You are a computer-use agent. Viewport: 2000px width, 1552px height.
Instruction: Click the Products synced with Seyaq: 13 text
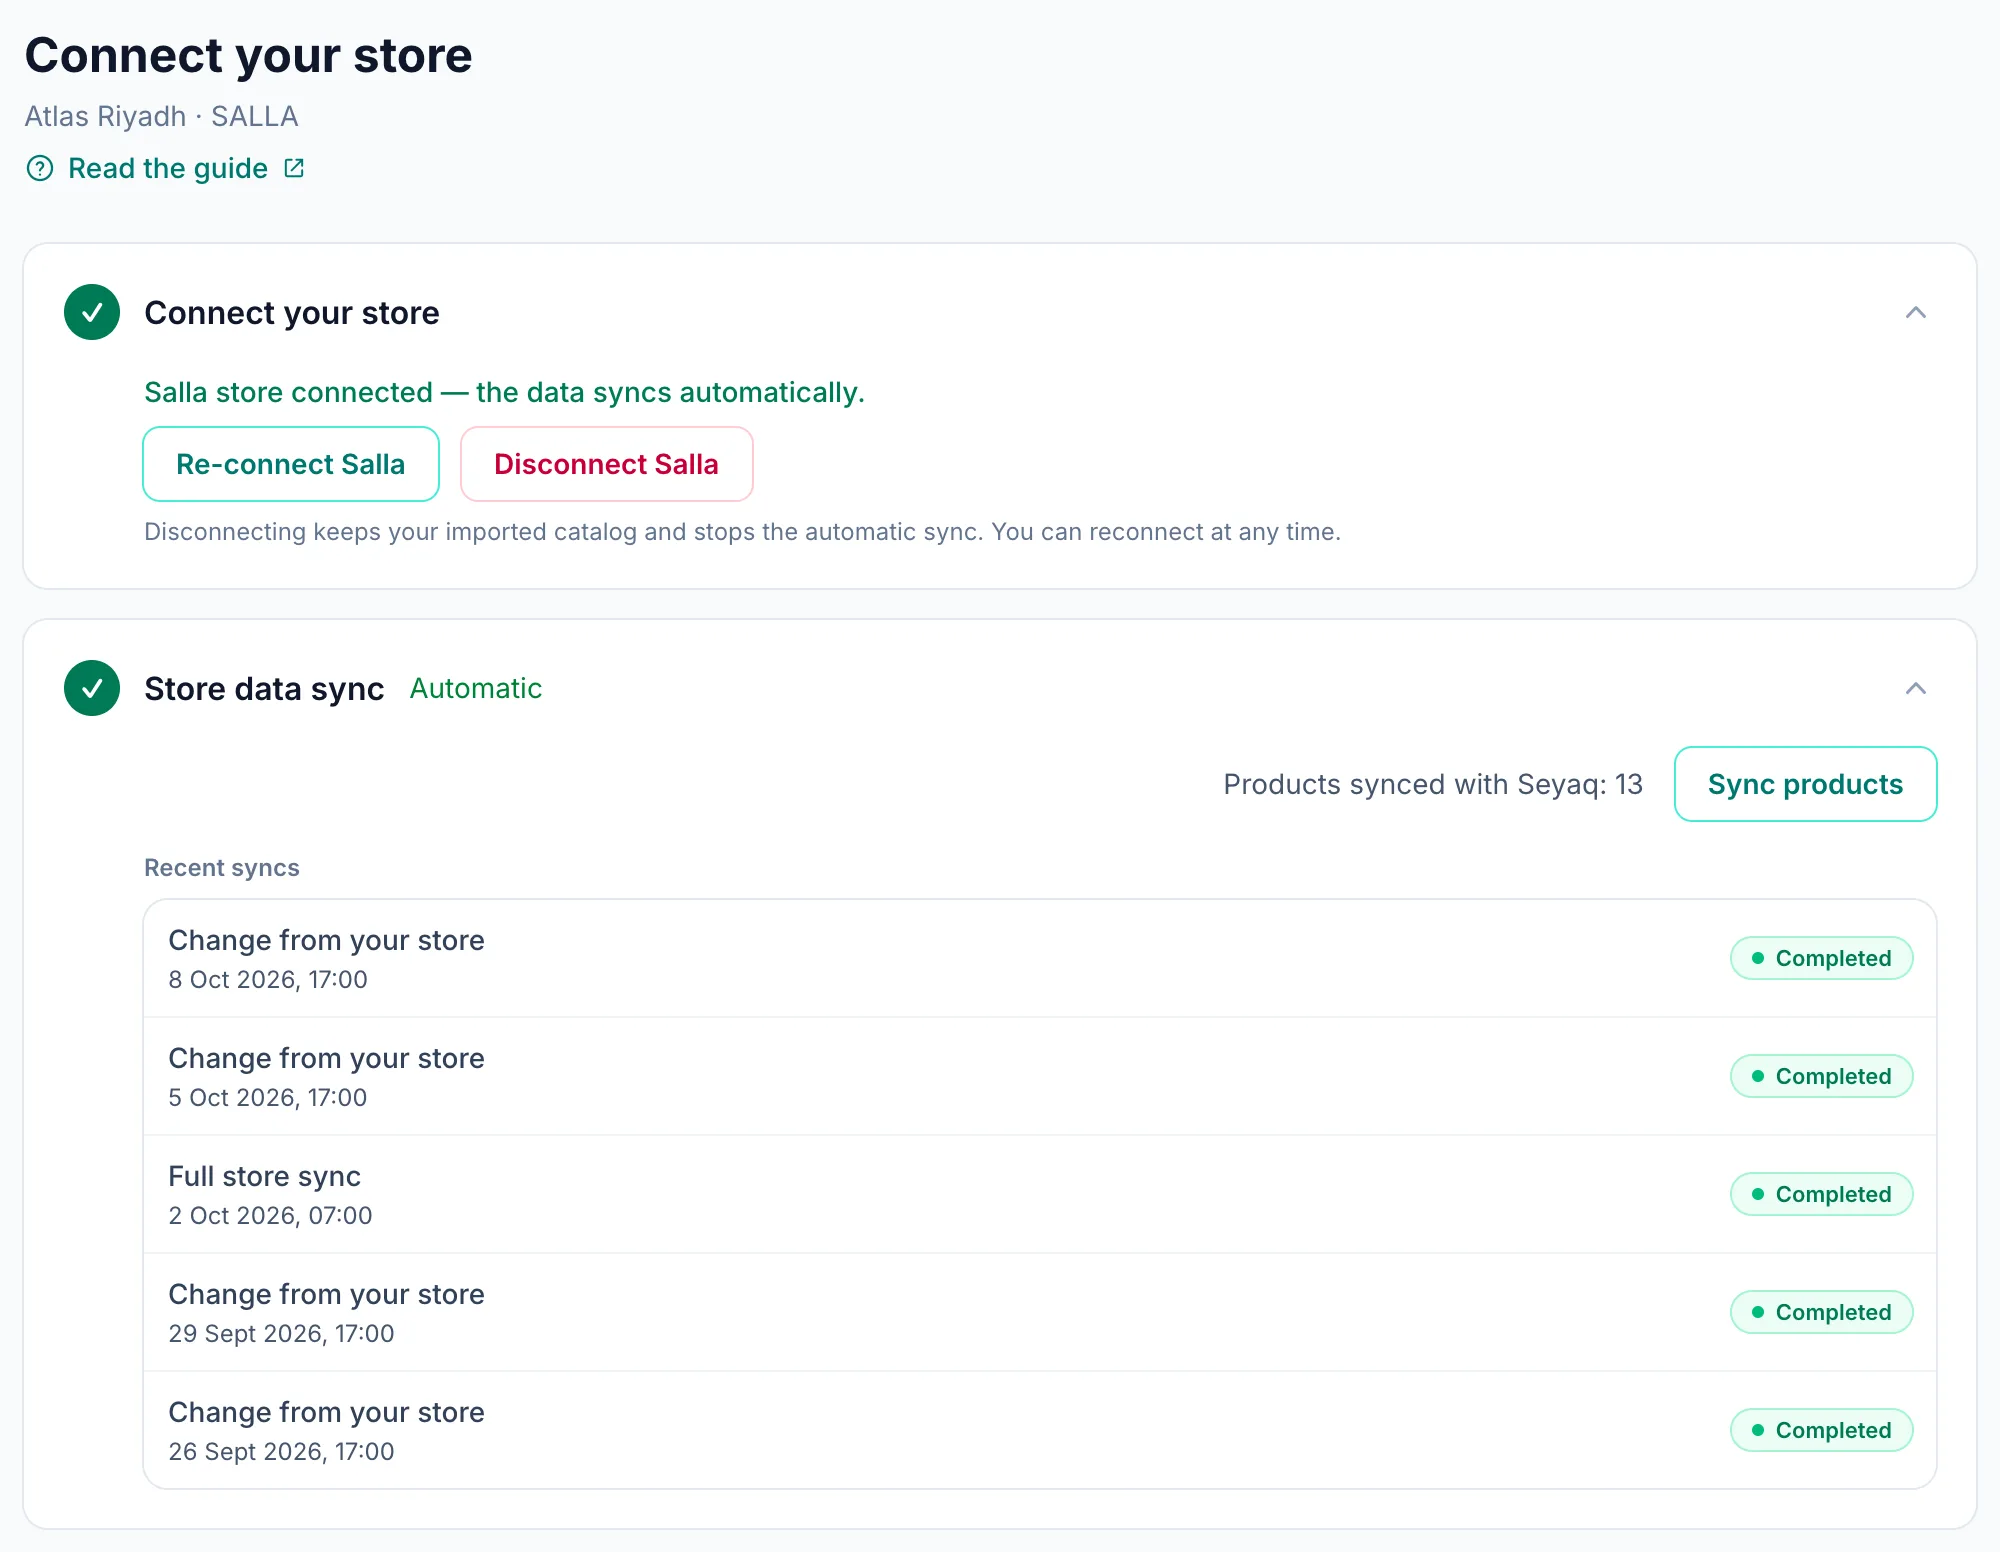[x=1433, y=784]
